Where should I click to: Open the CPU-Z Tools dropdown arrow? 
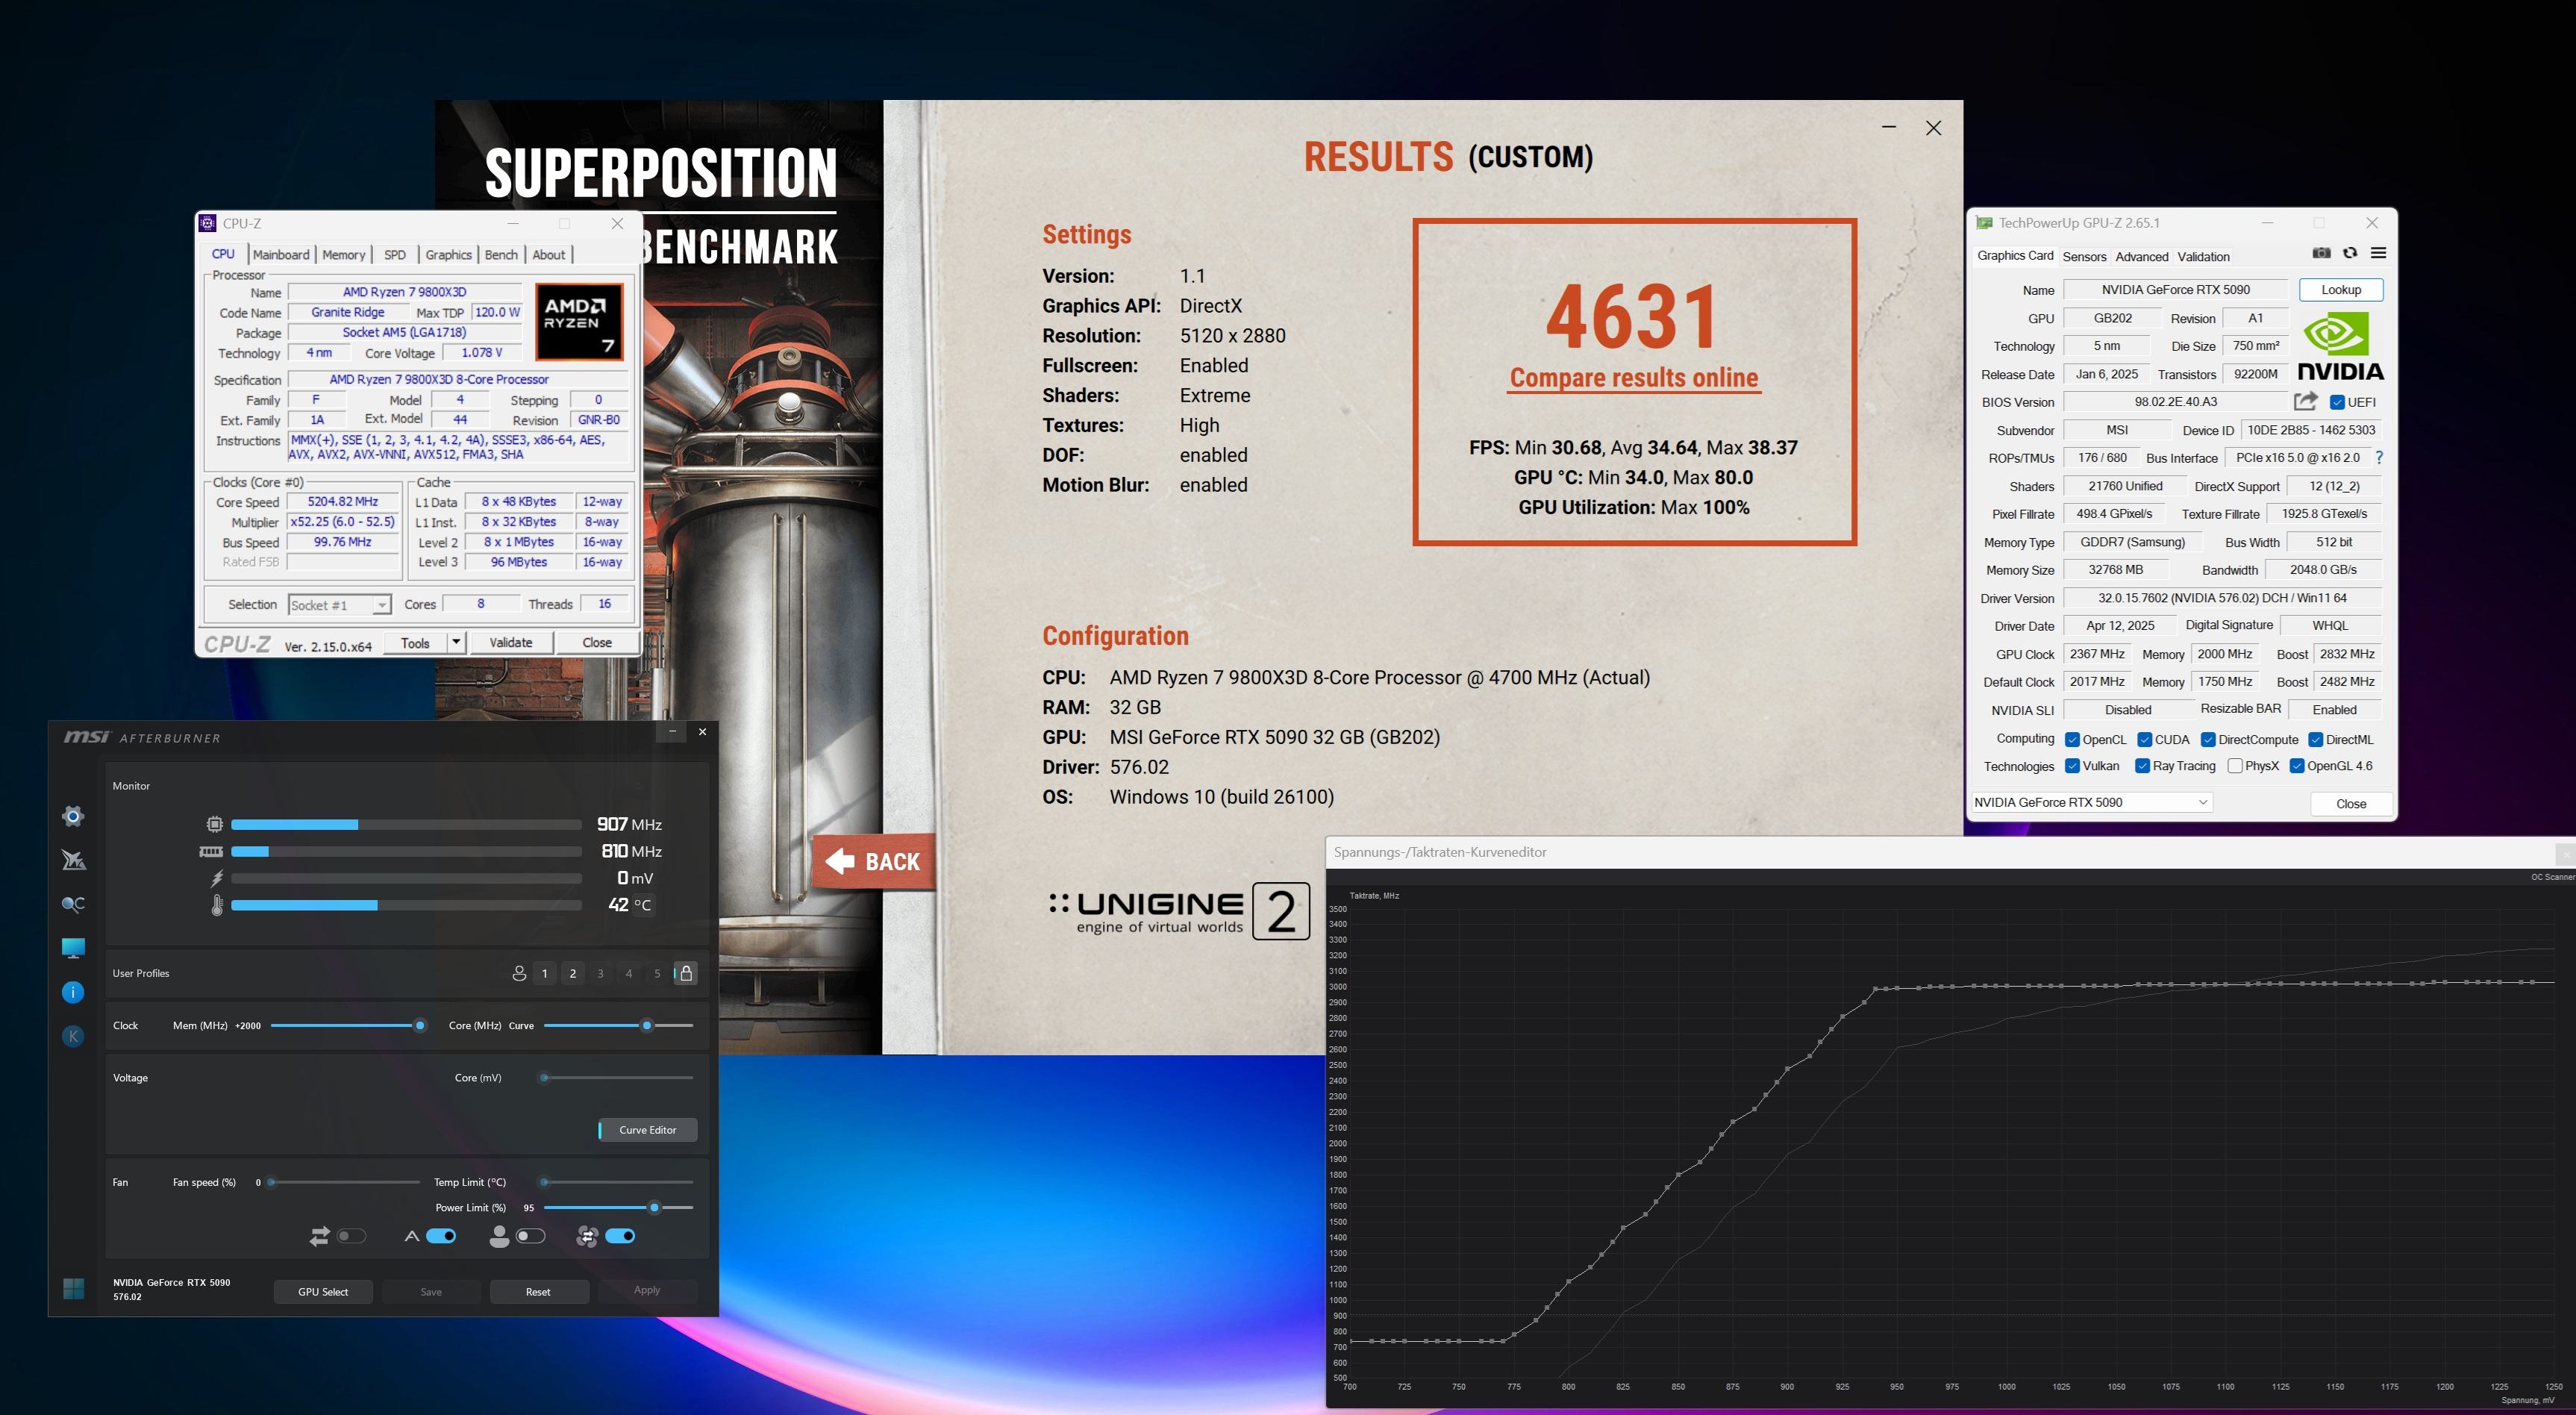coord(456,642)
